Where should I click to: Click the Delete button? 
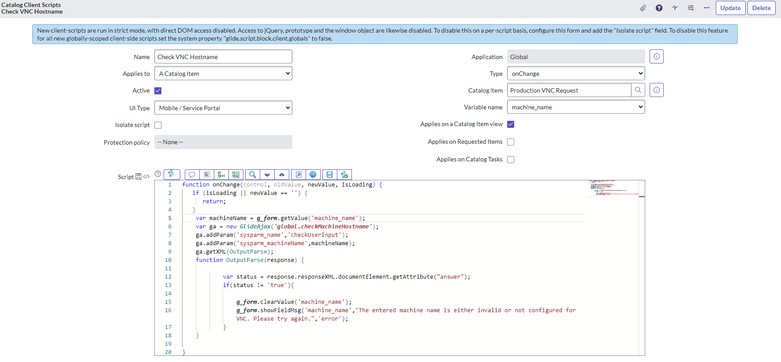(761, 8)
